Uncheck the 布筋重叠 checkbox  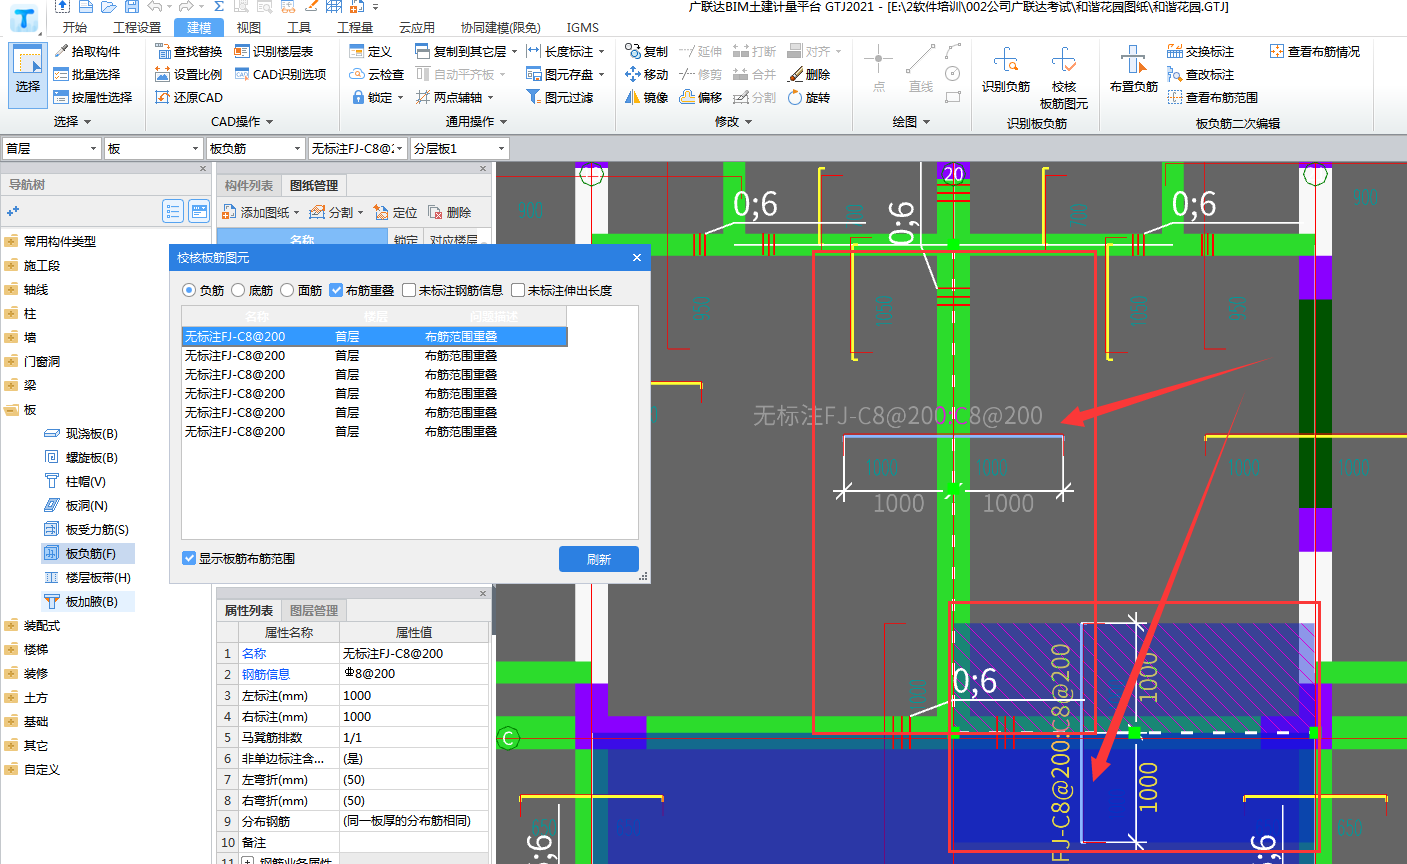[336, 290]
